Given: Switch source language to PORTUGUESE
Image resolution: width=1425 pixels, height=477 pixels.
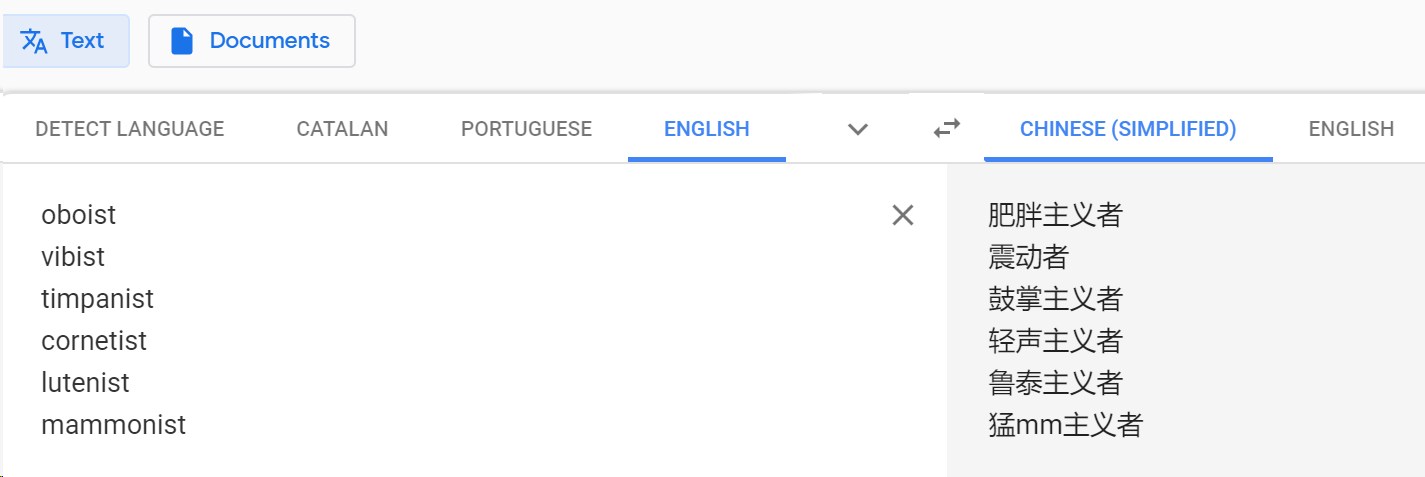Looking at the screenshot, I should (x=526, y=129).
